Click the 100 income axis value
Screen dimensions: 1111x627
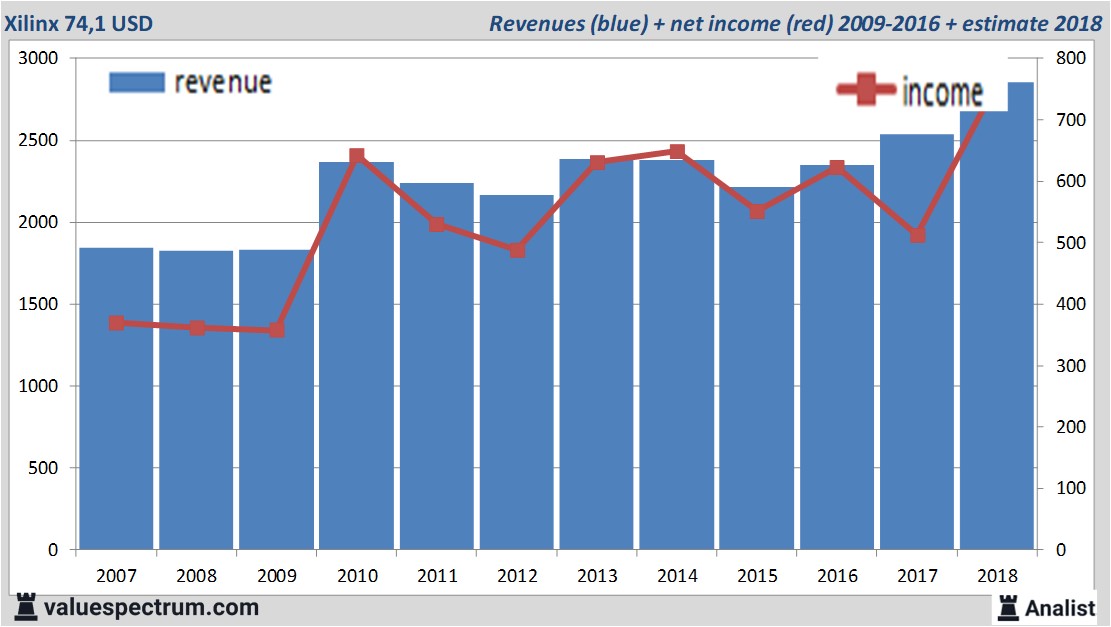(1071, 488)
